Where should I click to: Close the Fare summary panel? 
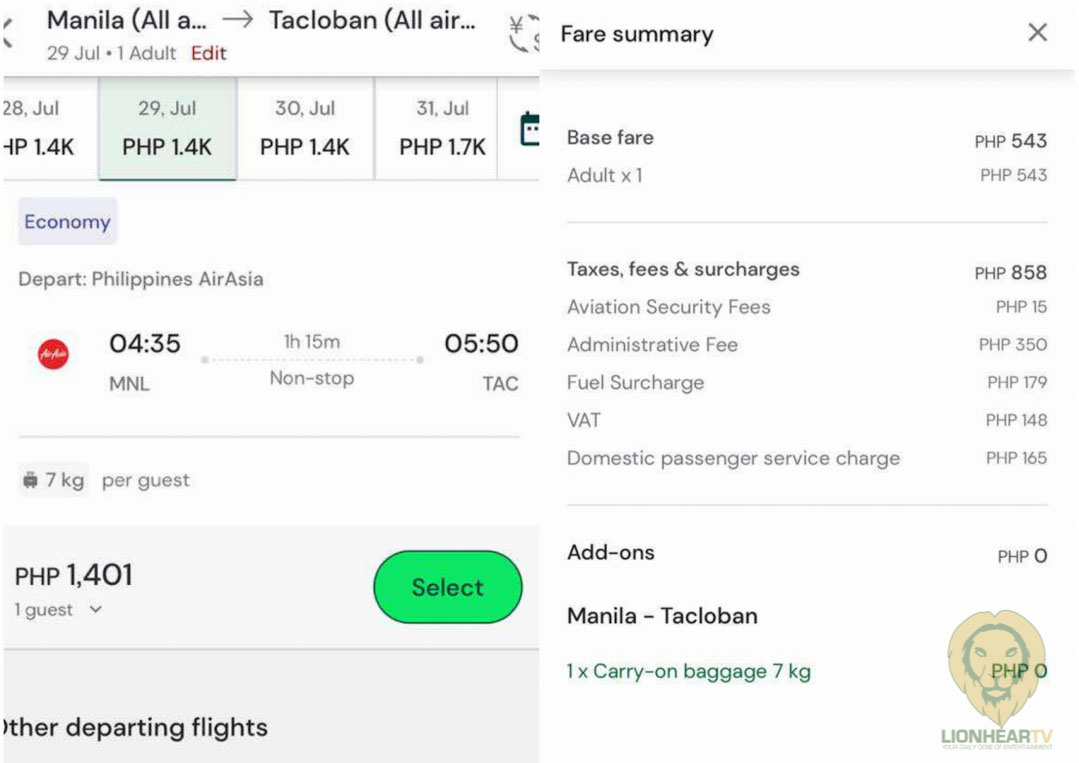tap(1038, 33)
